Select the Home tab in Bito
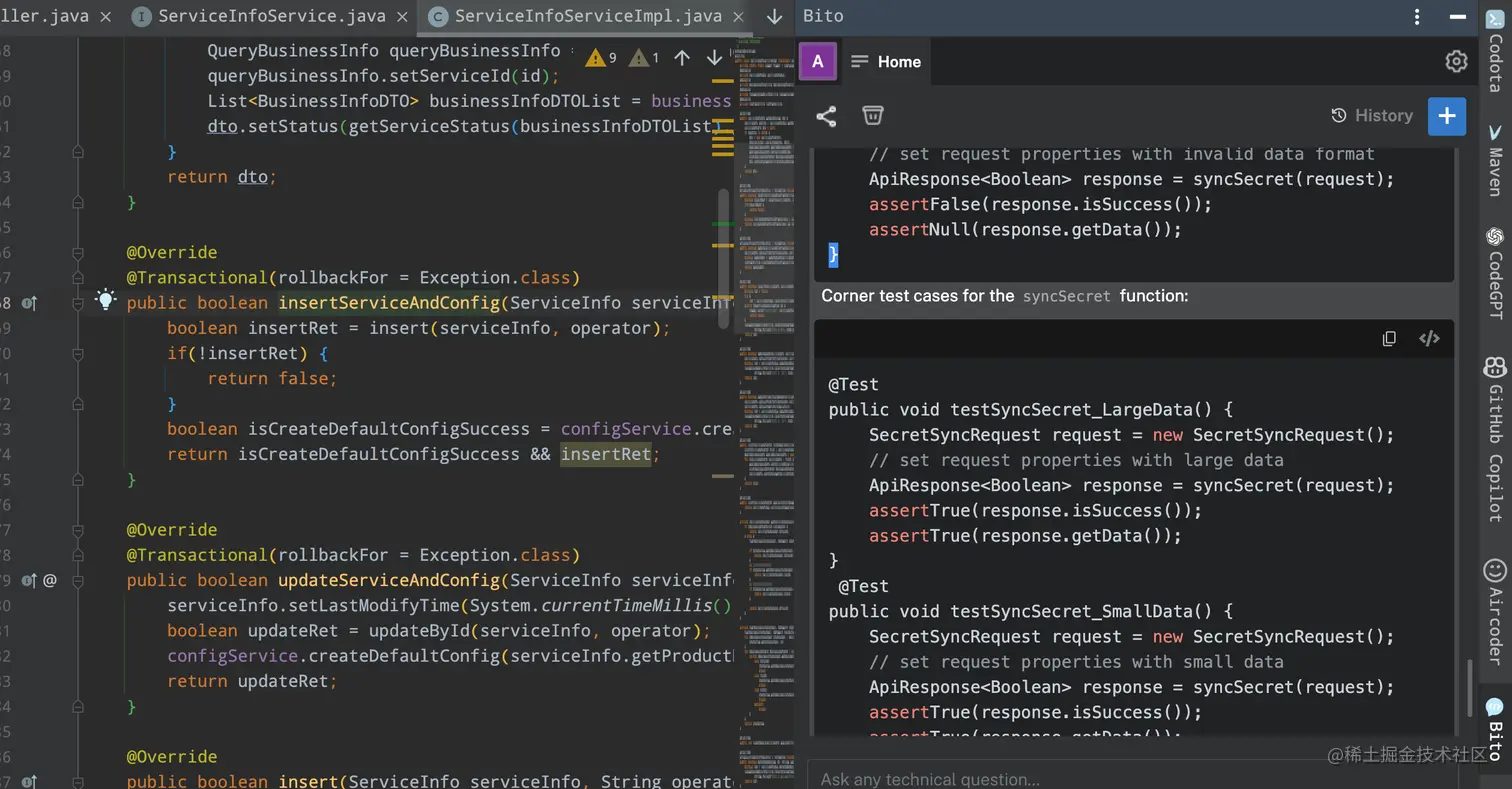This screenshot has width=1512, height=789. (886, 62)
